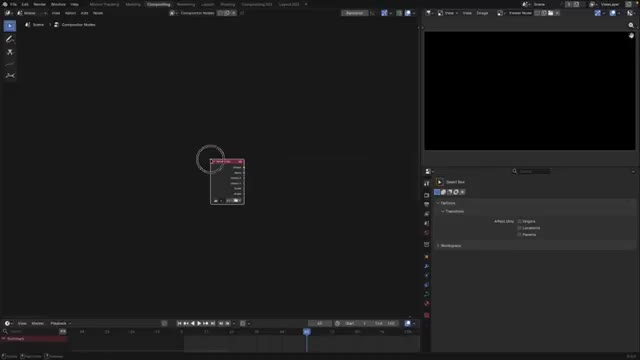Screen dimensions: 640x360
Task: Open the Tool properties tab
Action: point(427,184)
